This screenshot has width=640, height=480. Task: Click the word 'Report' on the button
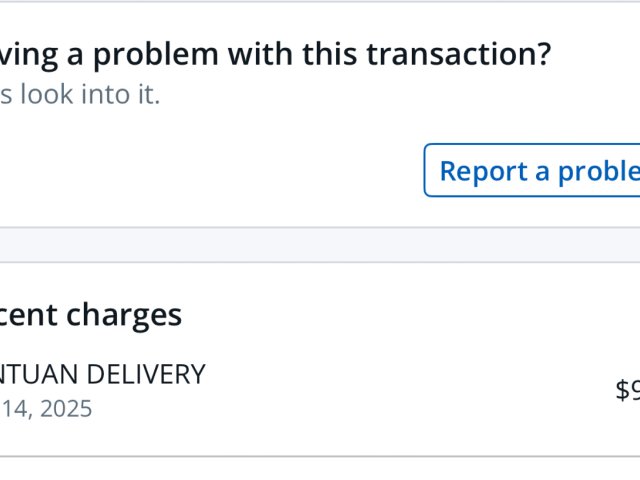click(483, 171)
